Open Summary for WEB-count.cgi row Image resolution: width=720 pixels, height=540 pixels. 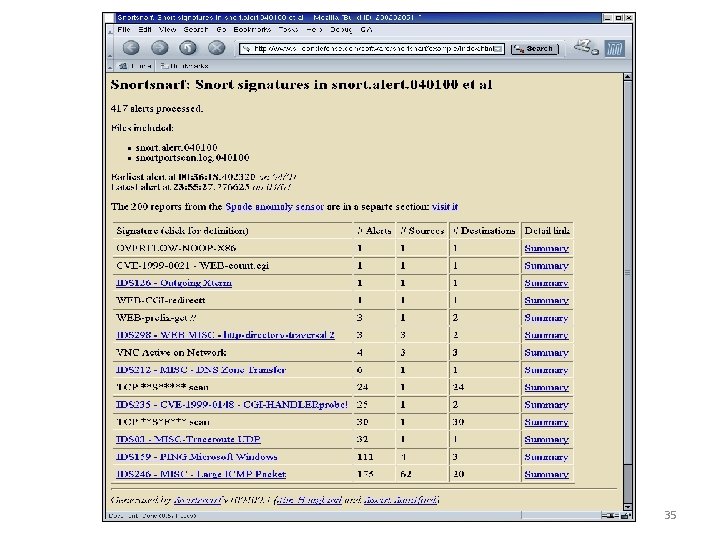point(546,266)
